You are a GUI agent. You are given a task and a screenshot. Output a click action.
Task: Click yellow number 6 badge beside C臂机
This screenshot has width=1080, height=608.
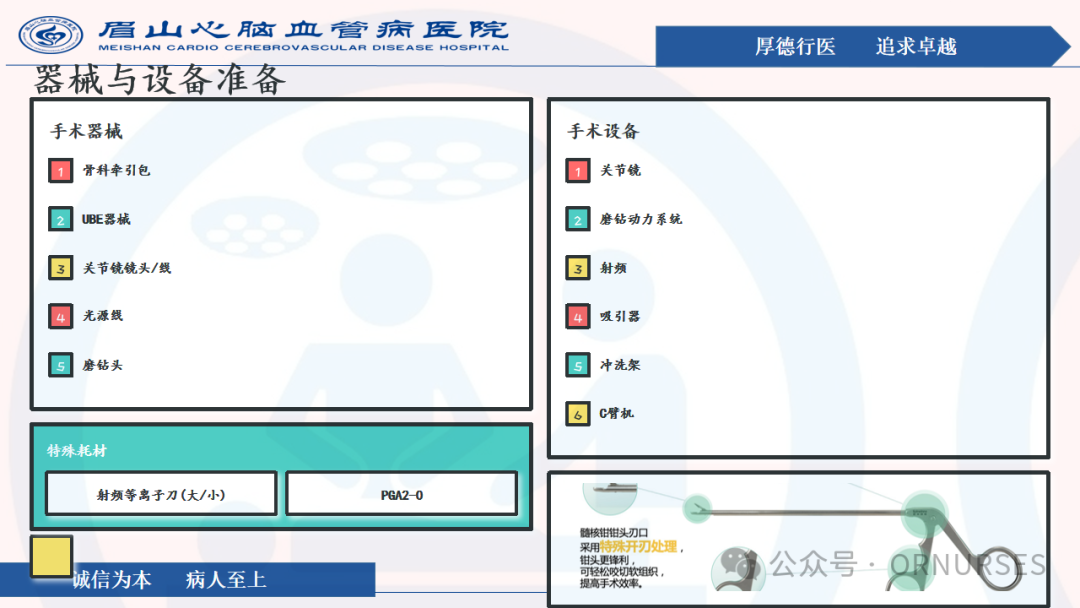pyautogui.click(x=578, y=415)
